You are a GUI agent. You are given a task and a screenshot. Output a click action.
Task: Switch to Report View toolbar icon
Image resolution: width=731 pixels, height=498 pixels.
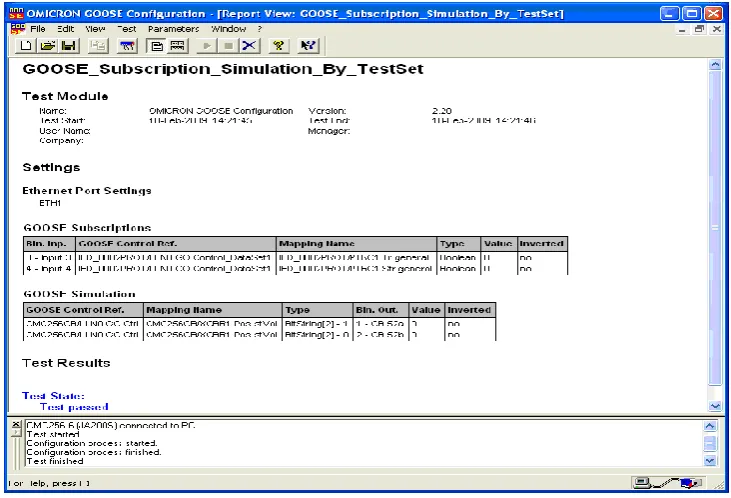click(157, 45)
